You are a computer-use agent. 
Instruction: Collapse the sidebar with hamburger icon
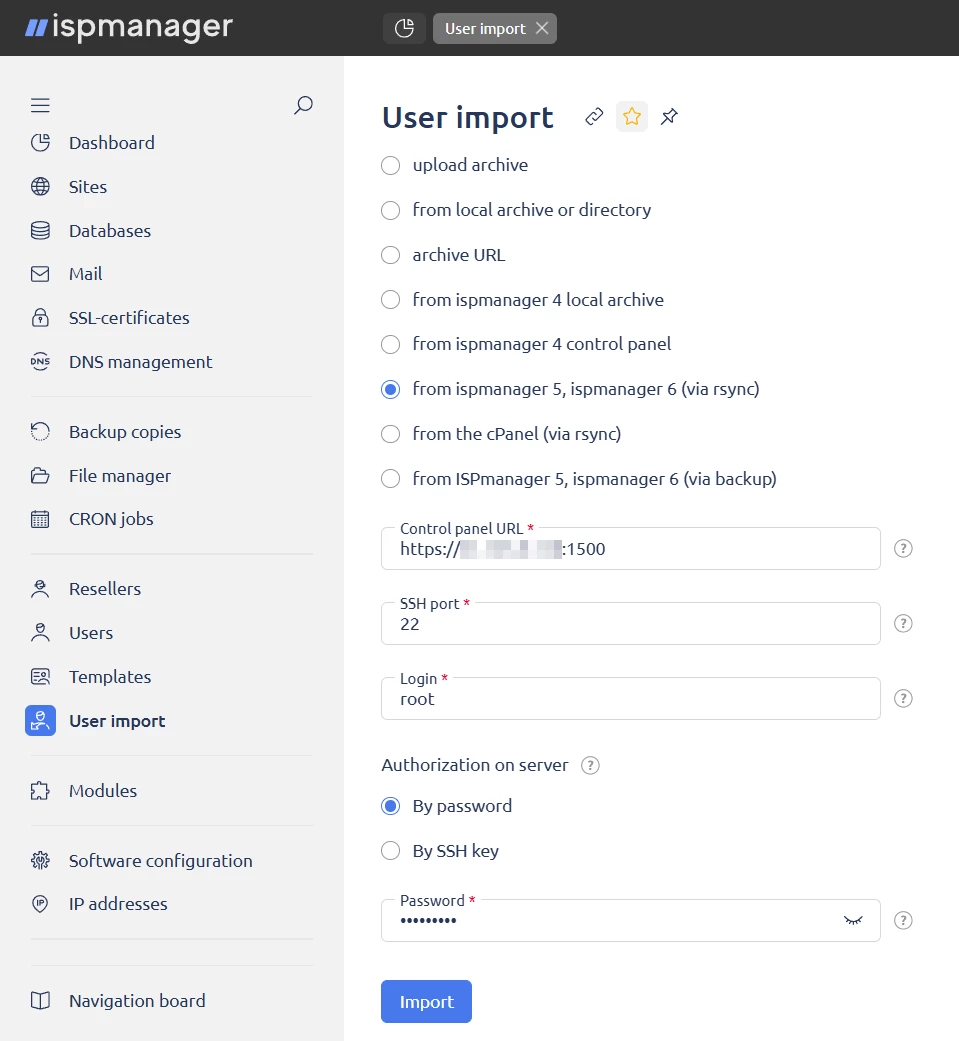(41, 105)
